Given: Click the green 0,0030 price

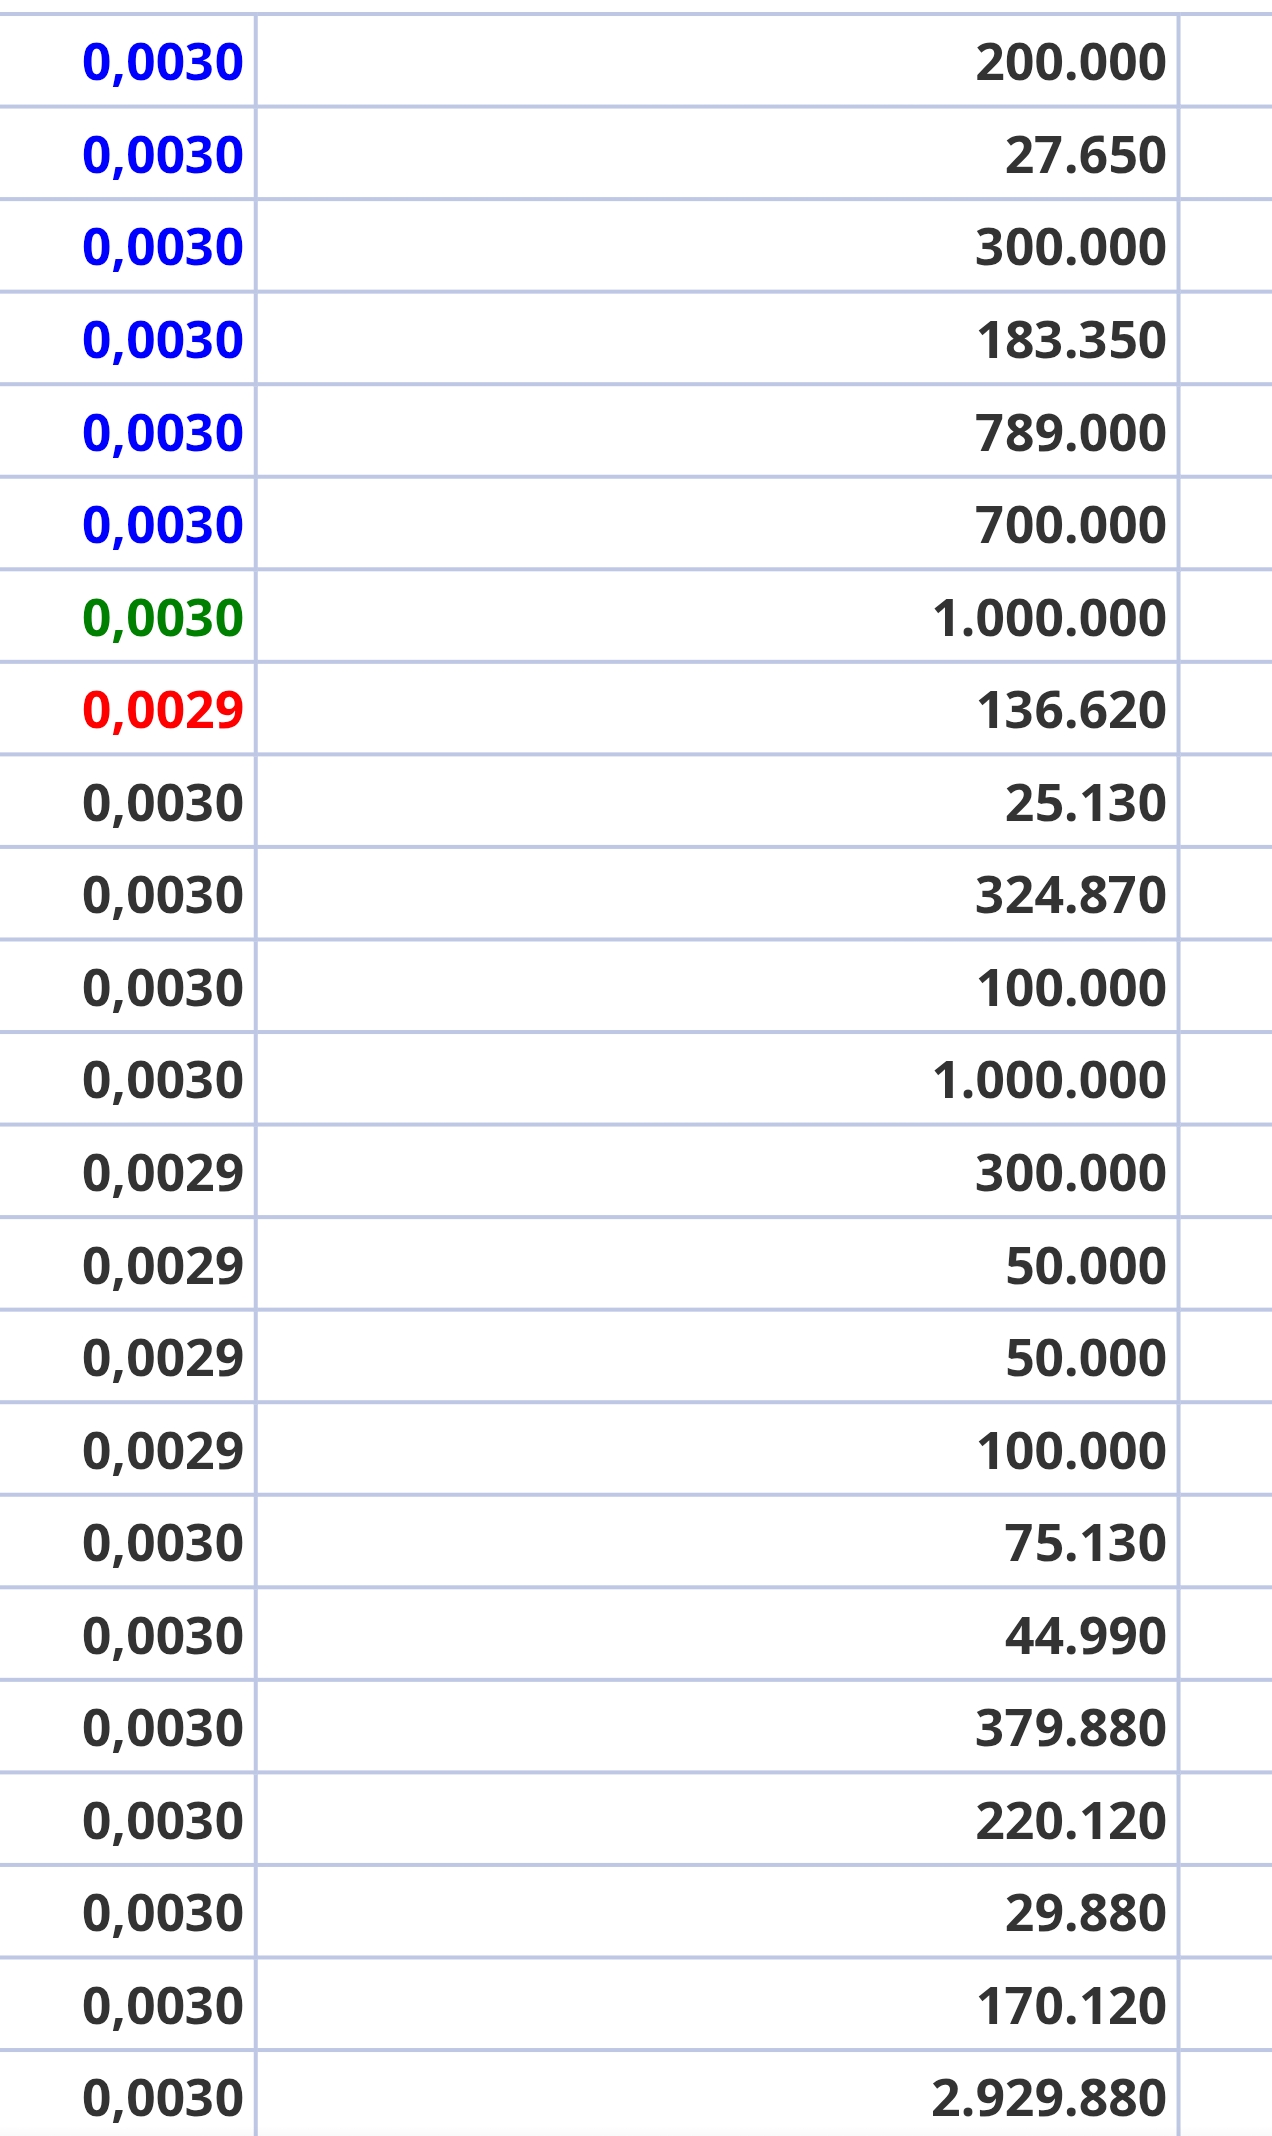Looking at the screenshot, I should click(x=163, y=617).
